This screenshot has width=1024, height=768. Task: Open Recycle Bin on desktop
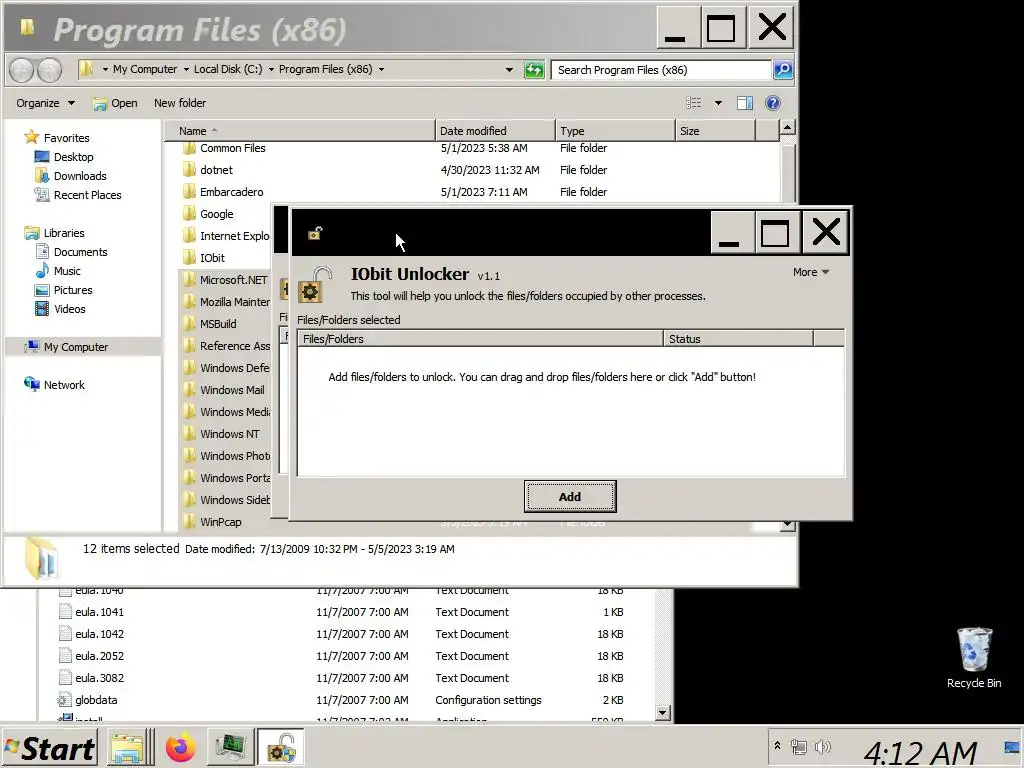click(x=974, y=658)
